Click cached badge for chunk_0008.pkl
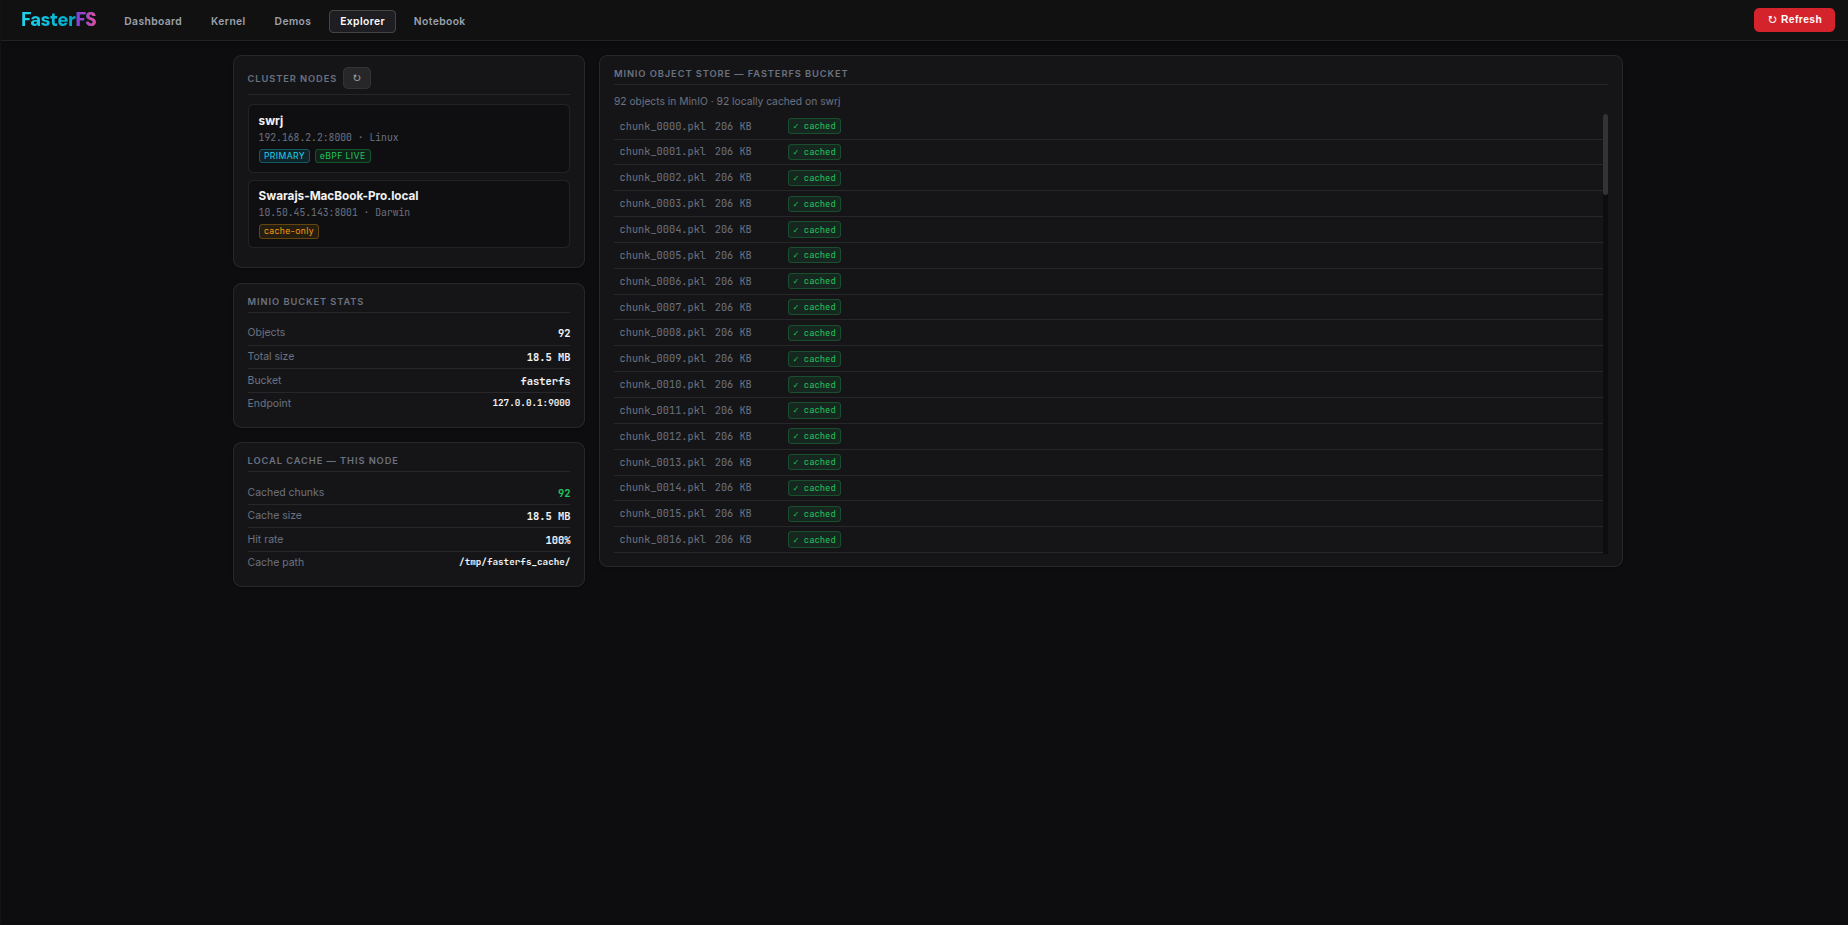 click(x=814, y=333)
